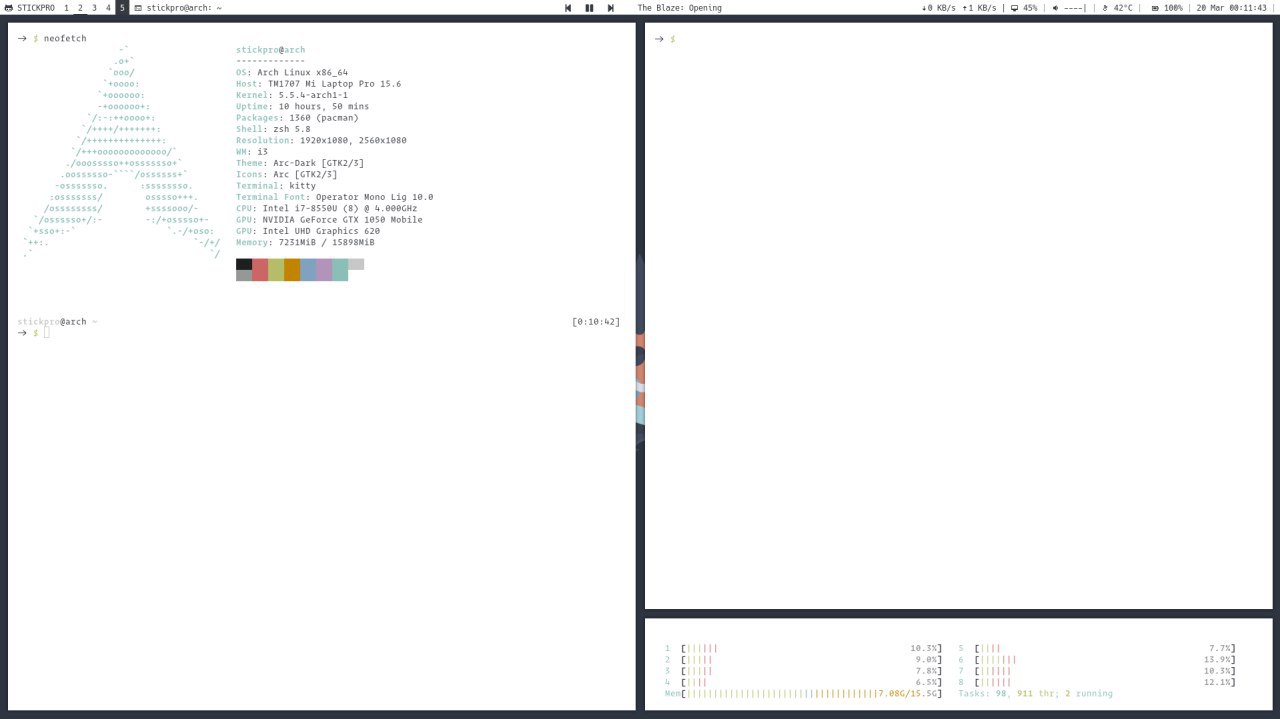Click CPU 3 usage bar in htop

coord(811,671)
